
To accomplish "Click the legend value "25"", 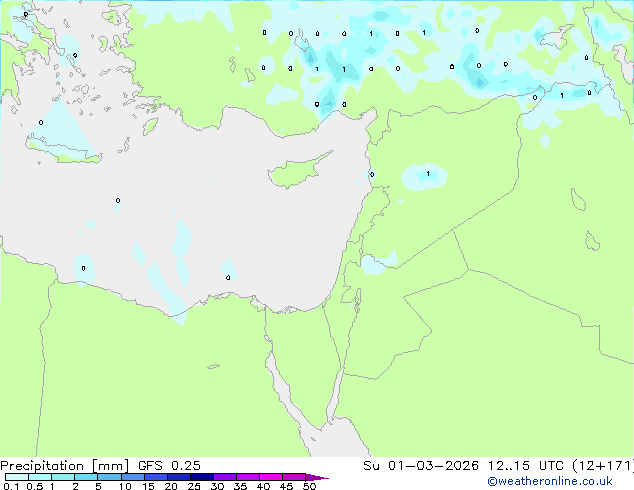I will [194, 486].
